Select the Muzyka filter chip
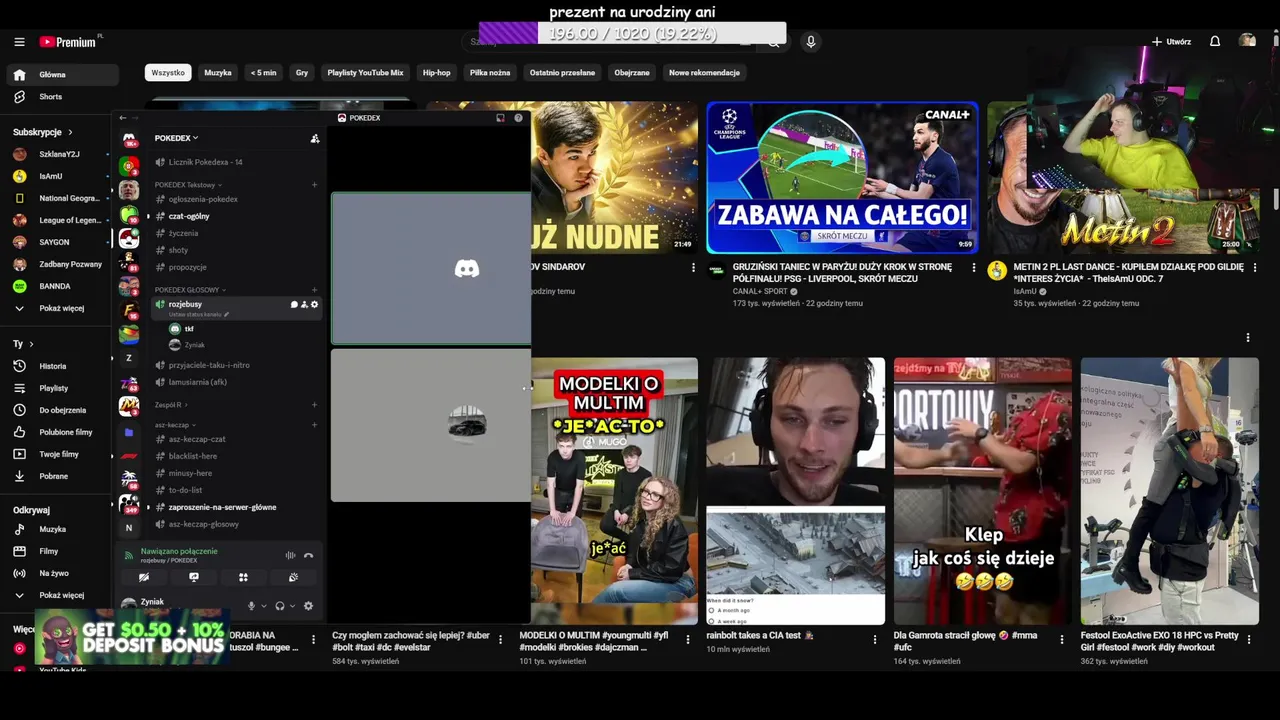The height and width of the screenshot is (720, 1280). (x=218, y=73)
